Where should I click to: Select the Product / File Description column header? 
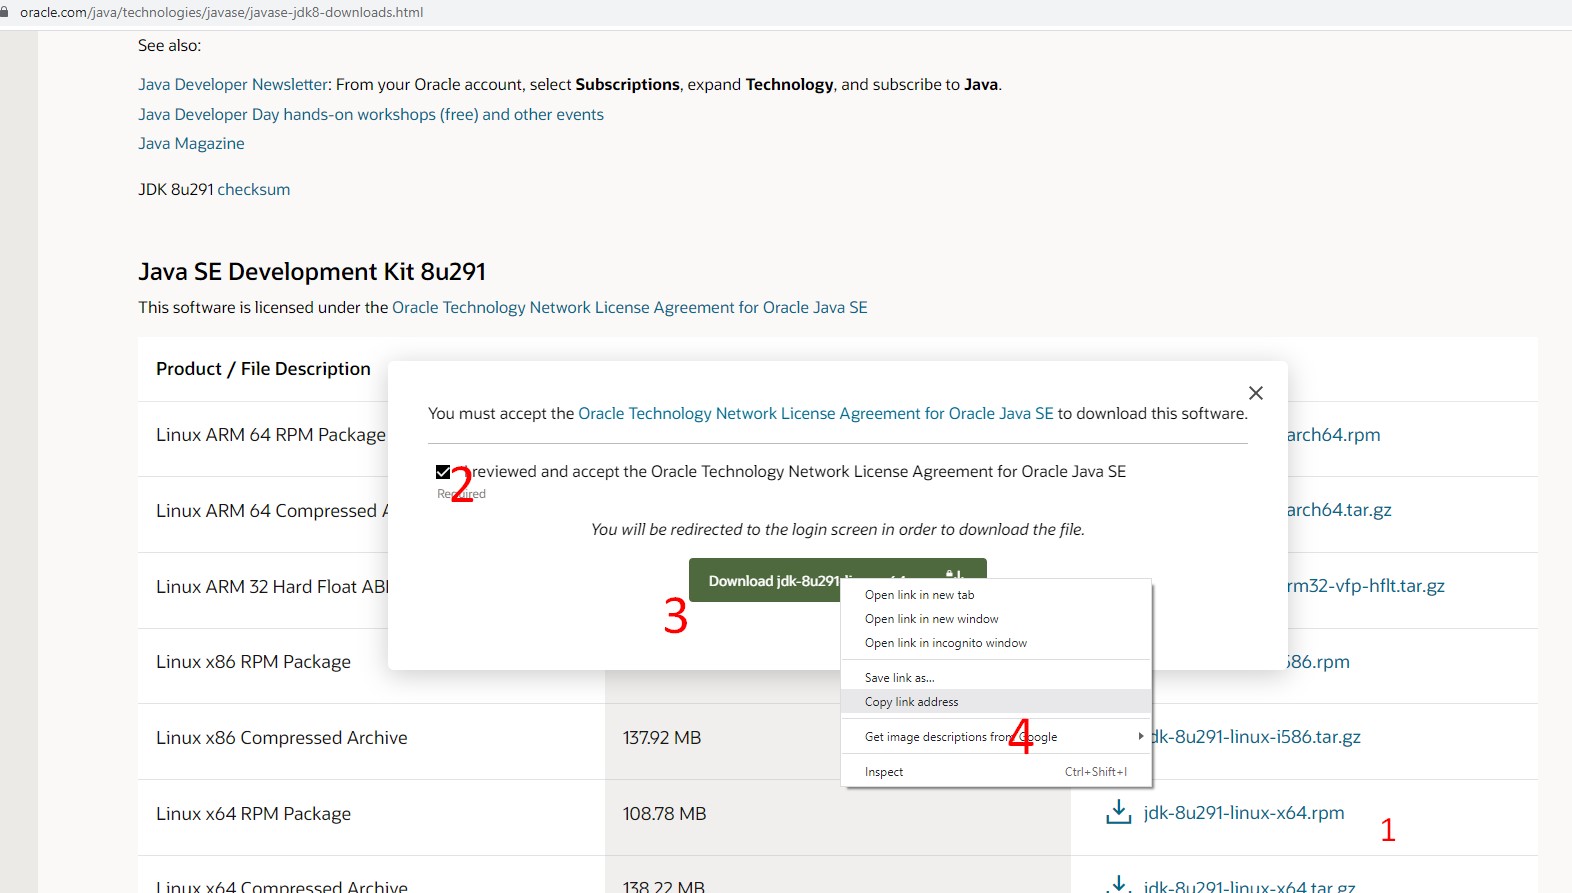263,369
